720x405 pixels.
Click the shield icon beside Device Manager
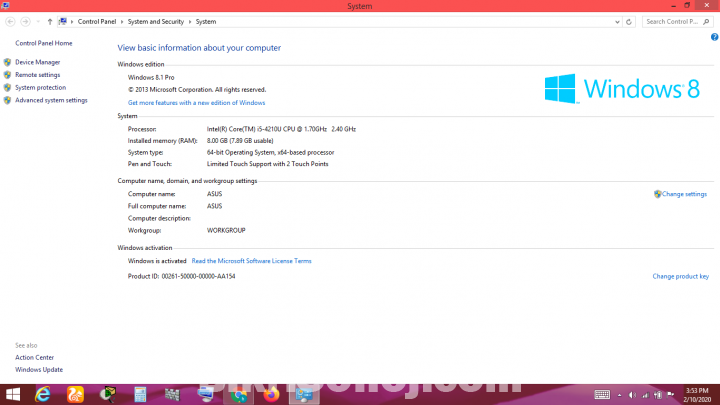click(x=7, y=62)
